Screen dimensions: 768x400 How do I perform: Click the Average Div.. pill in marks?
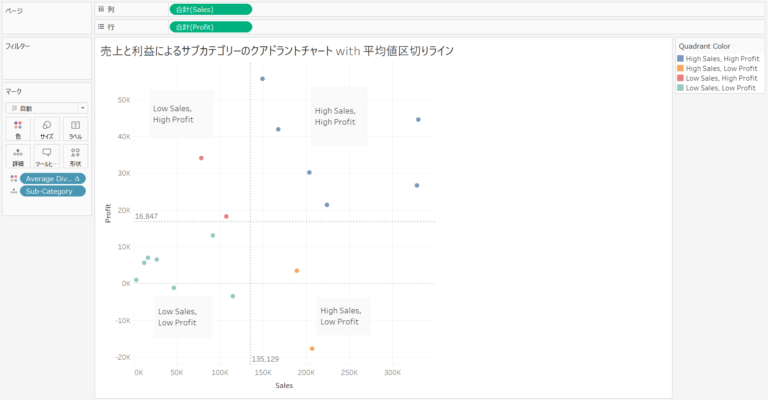[x=55, y=178]
